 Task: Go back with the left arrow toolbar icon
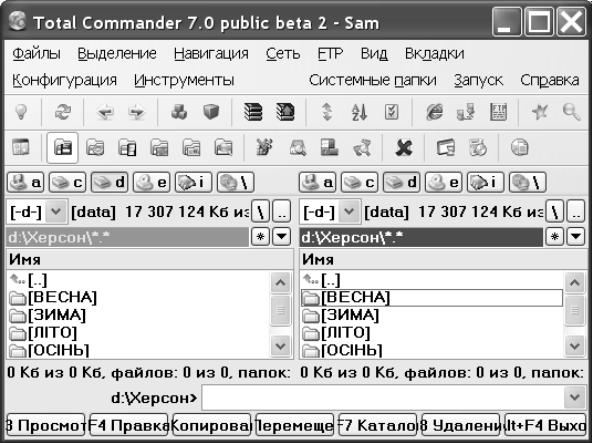105,112
